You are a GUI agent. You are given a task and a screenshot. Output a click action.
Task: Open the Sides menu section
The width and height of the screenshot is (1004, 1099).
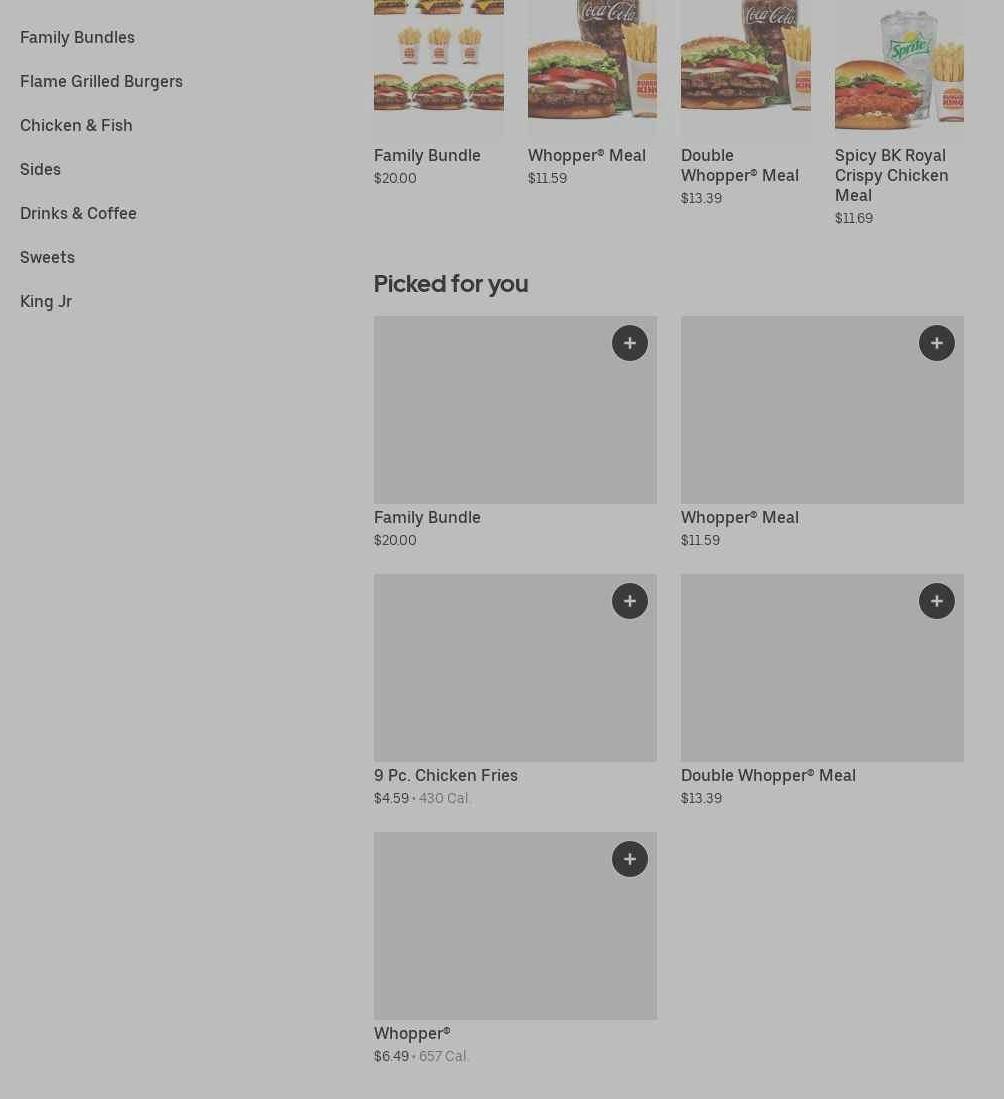[40, 169]
